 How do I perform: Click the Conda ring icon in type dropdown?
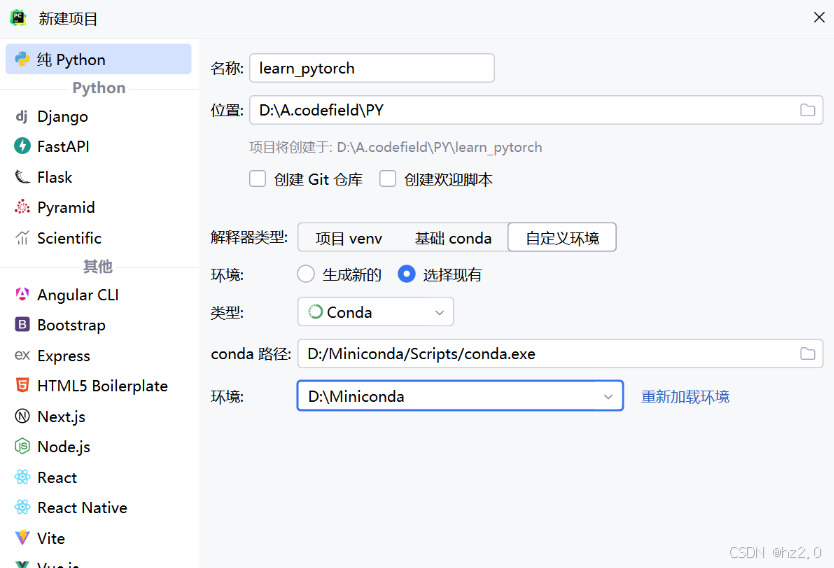tap(315, 312)
